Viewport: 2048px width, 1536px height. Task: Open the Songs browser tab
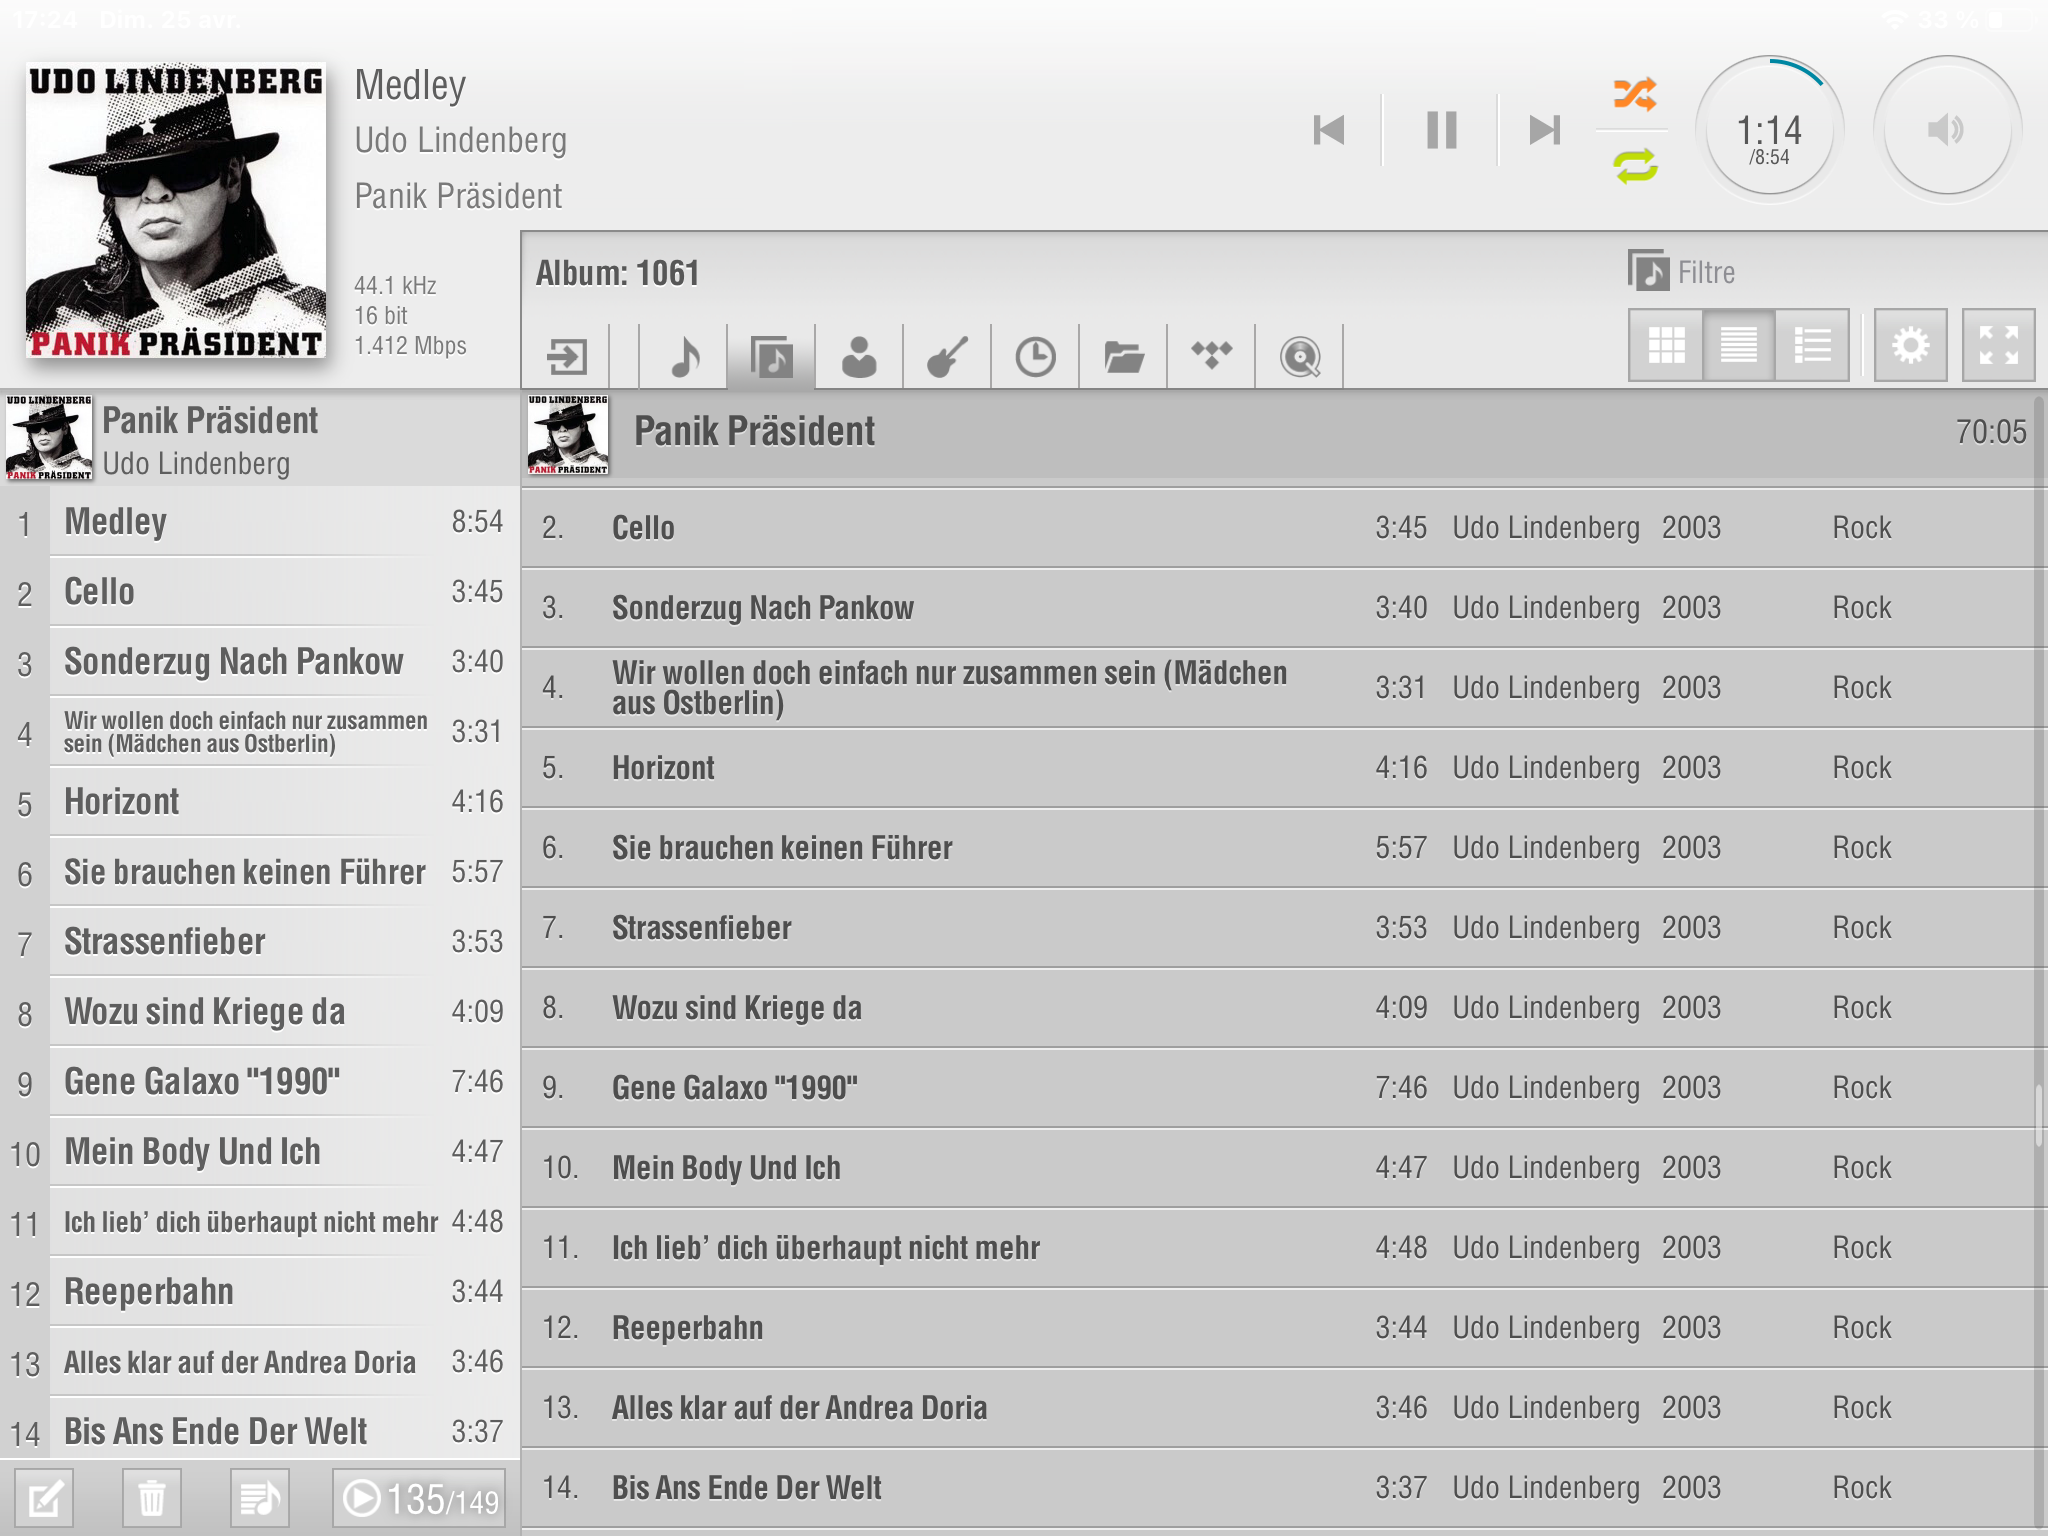(685, 356)
